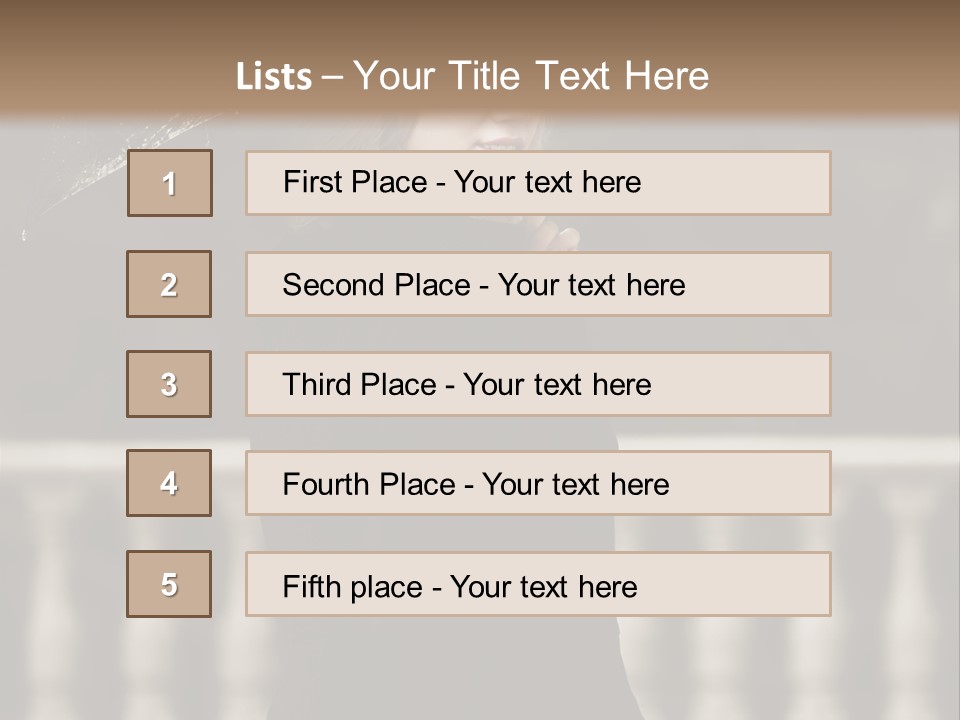Click the 'First Place' text bar
960x720 pixels.
(x=538, y=183)
